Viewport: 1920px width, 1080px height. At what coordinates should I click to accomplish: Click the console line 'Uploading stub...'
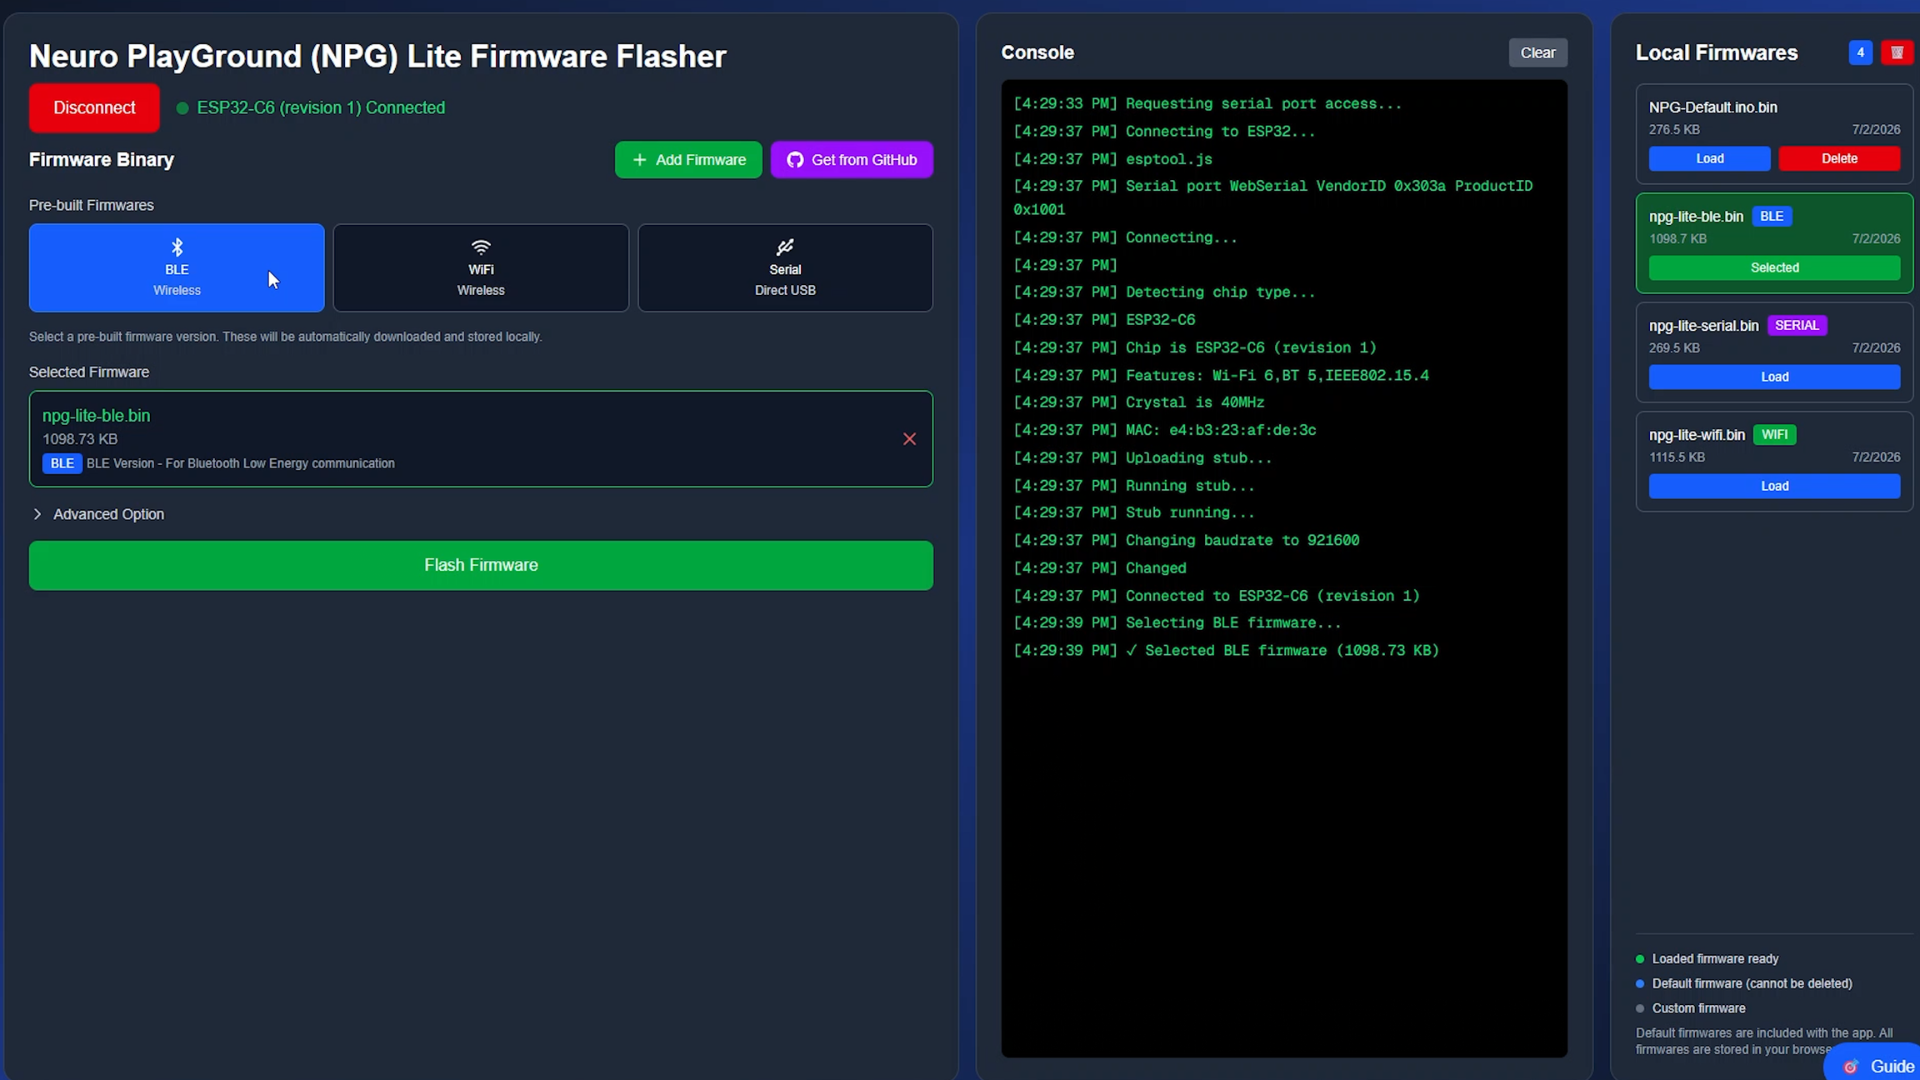(x=1199, y=458)
